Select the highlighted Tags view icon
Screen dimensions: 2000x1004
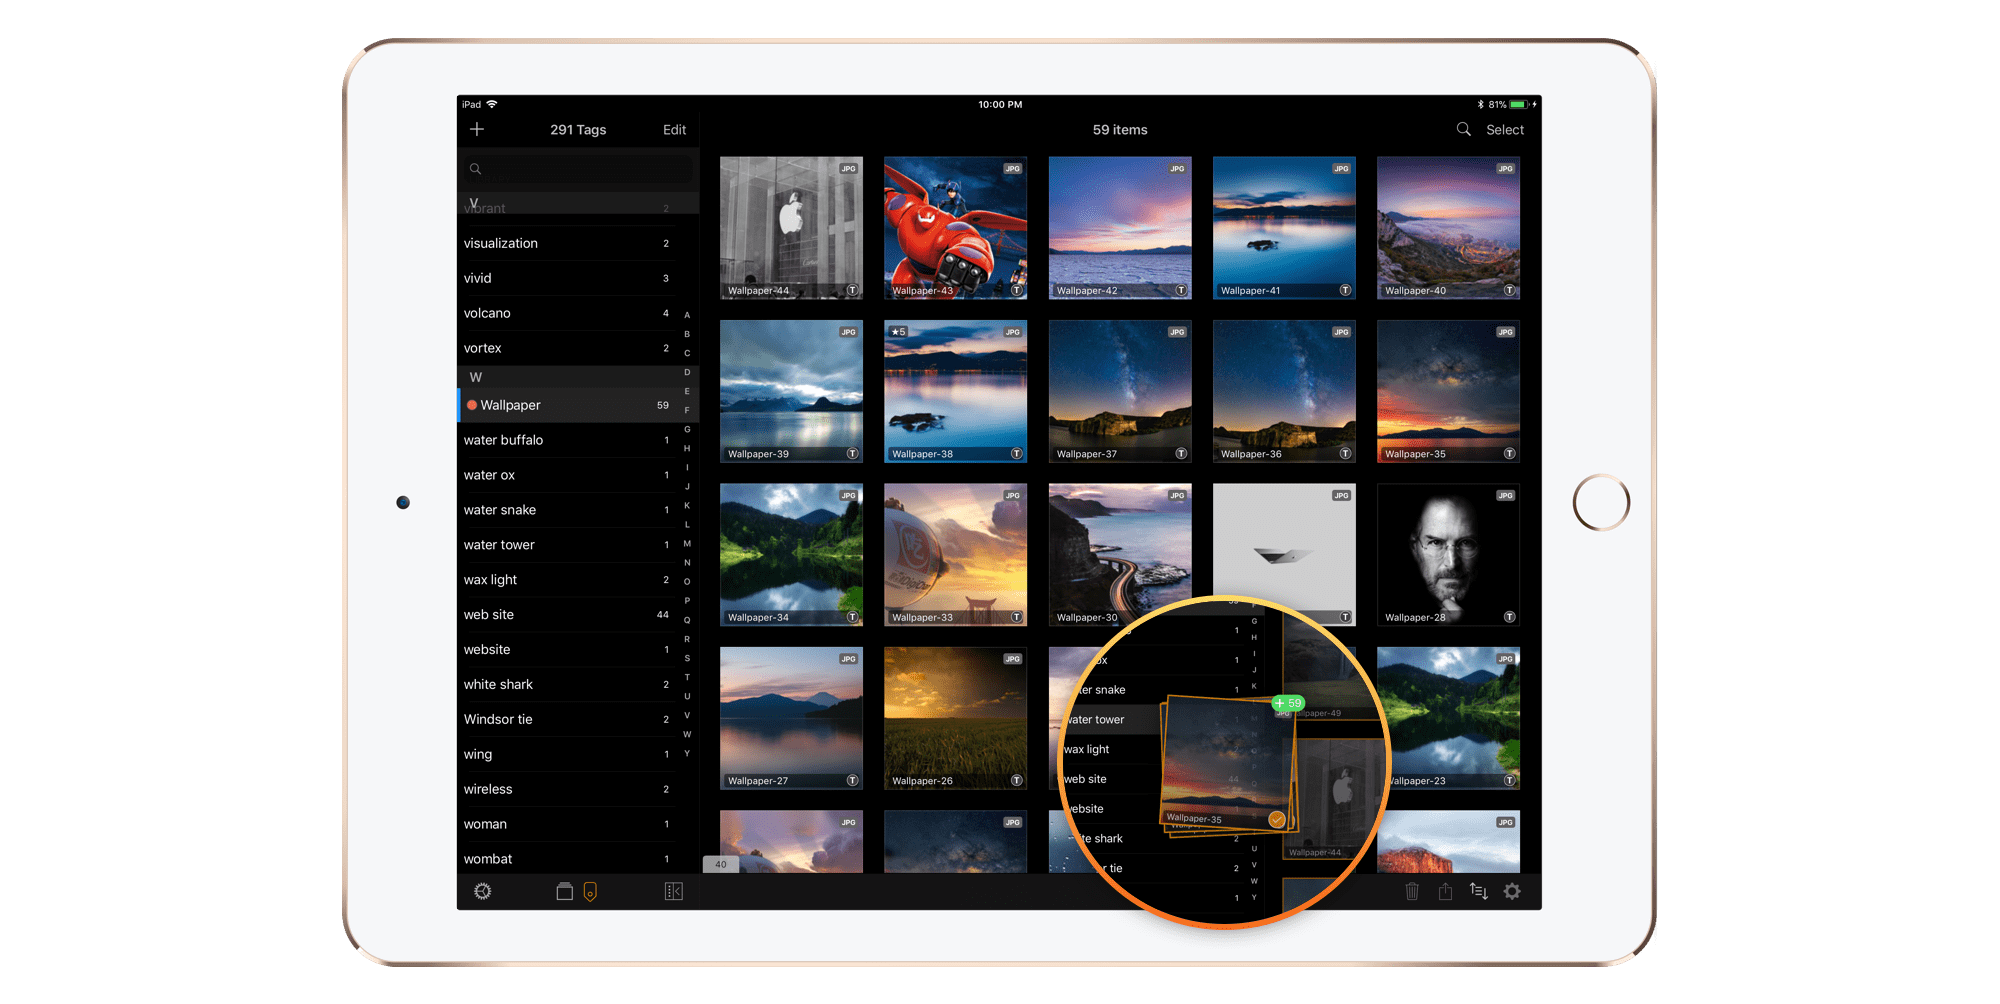tap(592, 891)
